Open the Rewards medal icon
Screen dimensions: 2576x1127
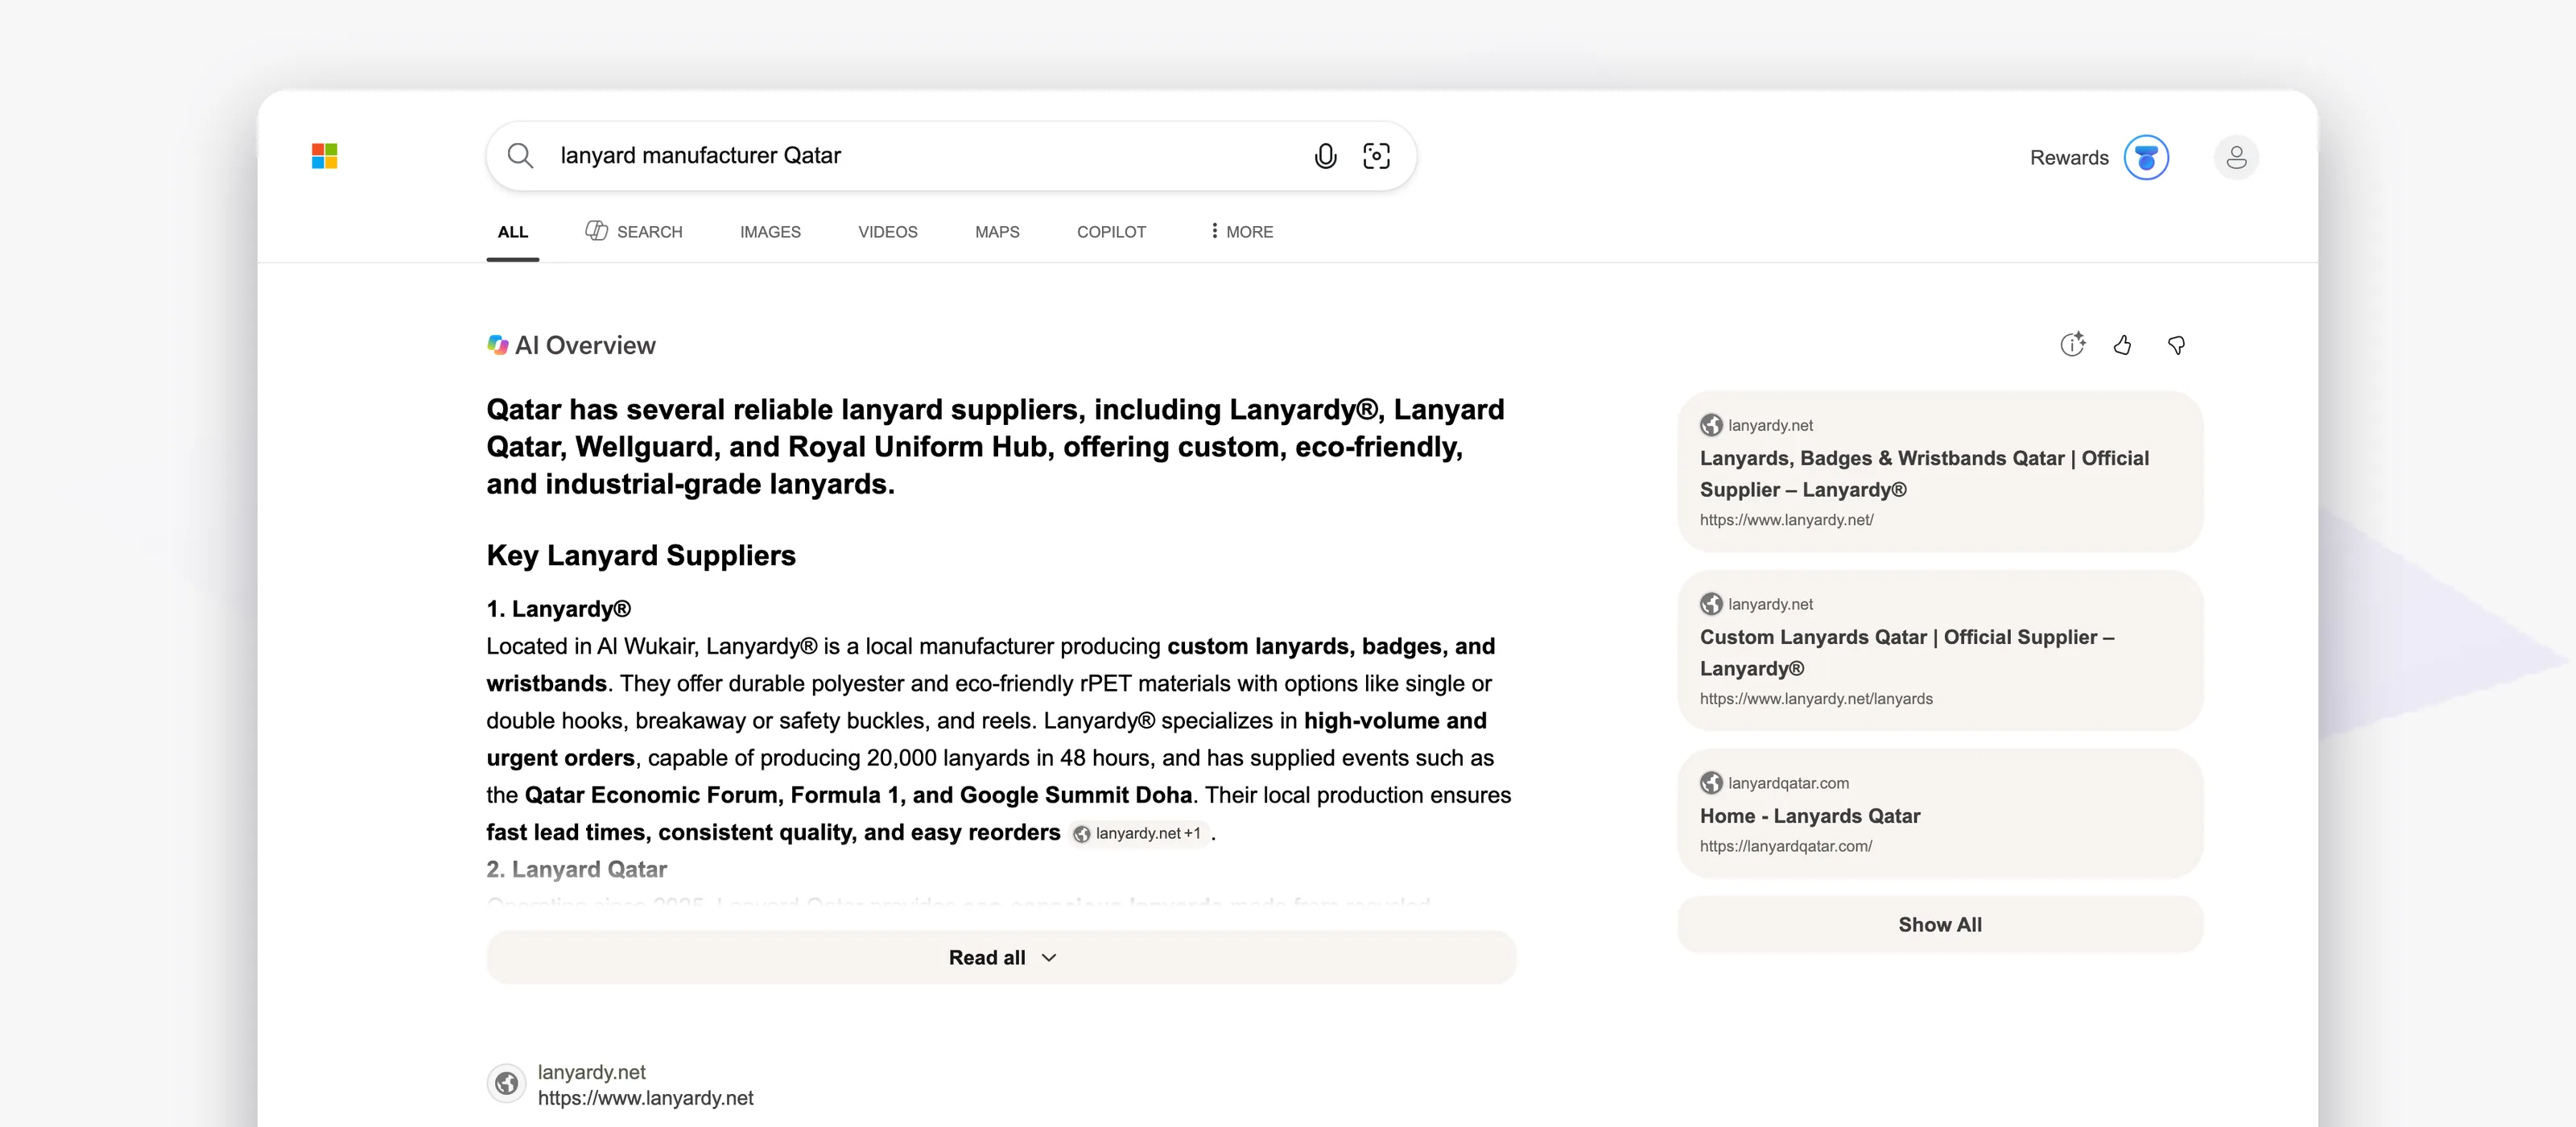coord(2146,157)
